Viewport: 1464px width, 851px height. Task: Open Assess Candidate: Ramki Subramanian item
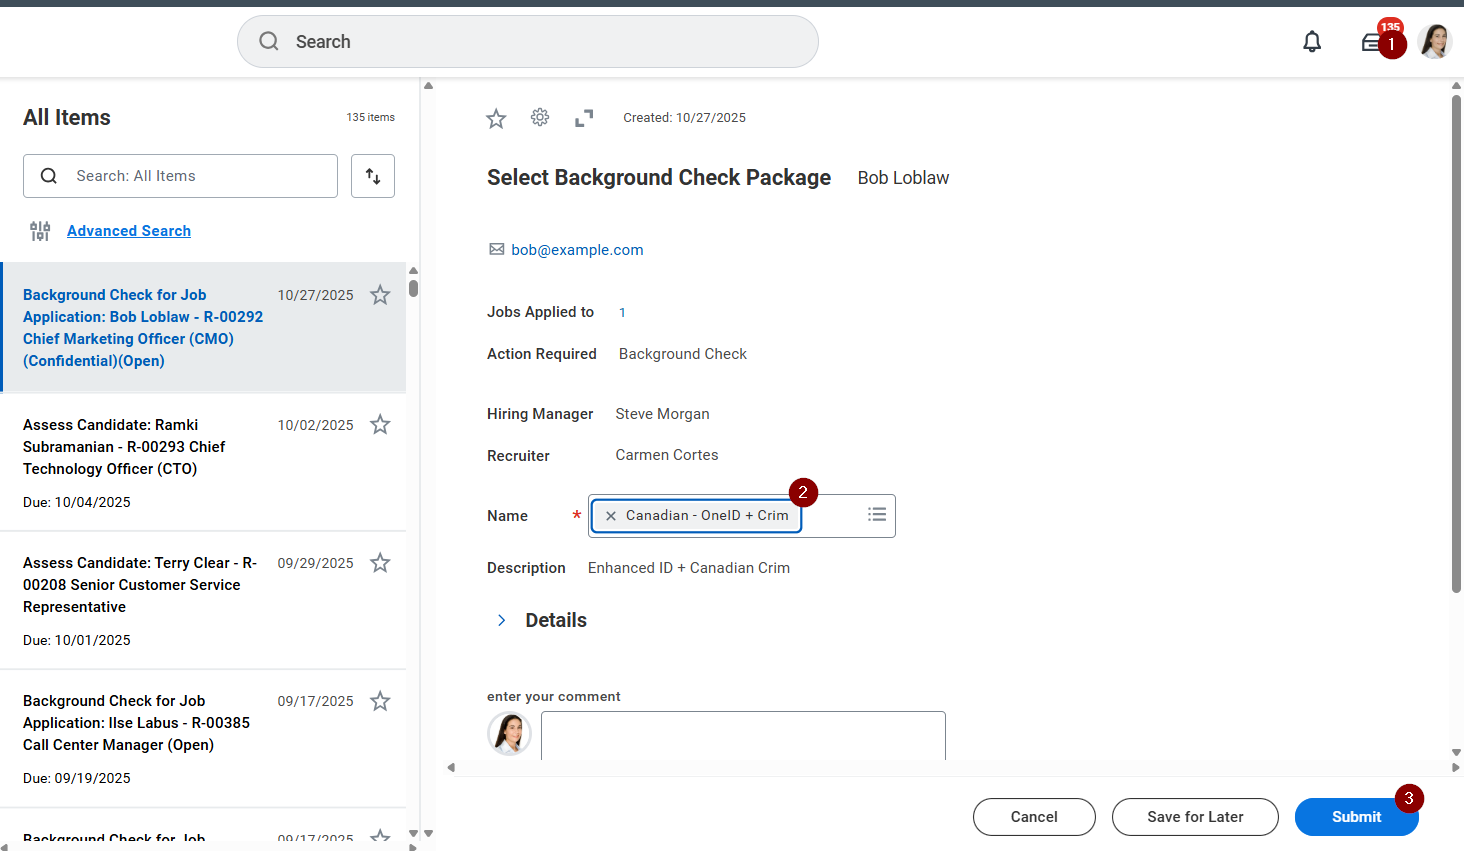coord(203,462)
